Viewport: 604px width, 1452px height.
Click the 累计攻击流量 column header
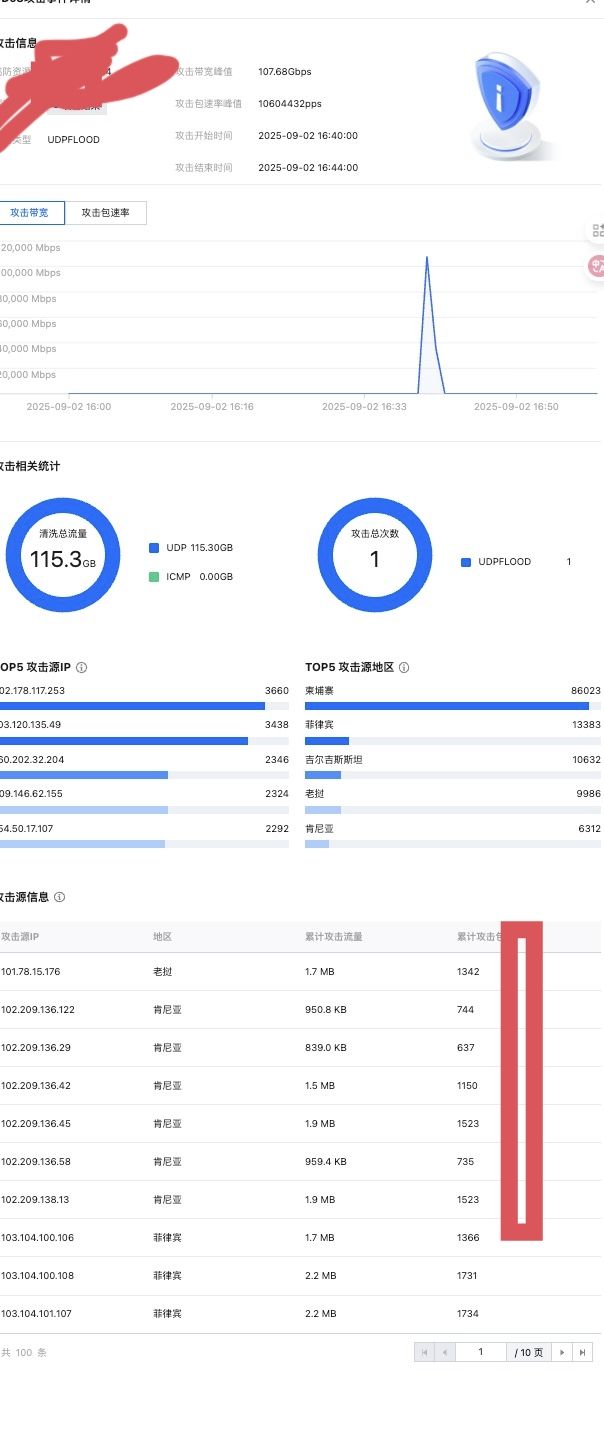(334, 937)
